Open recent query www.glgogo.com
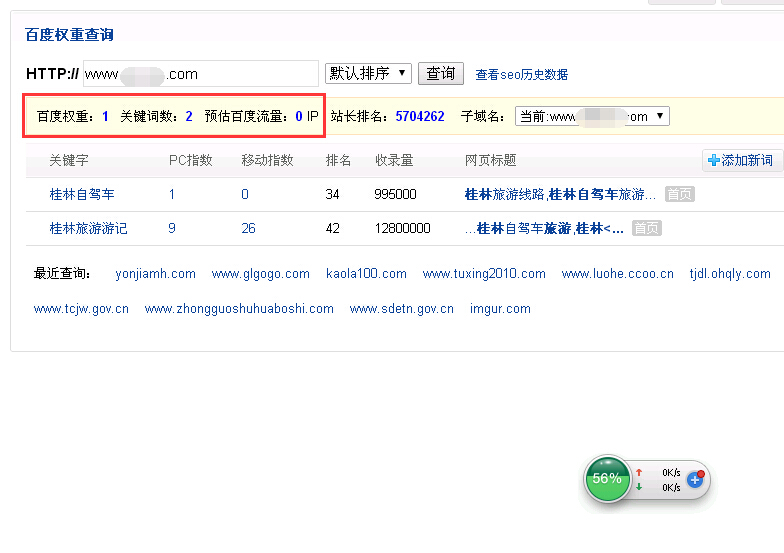Screen dimensions: 784x553 (x=260, y=274)
